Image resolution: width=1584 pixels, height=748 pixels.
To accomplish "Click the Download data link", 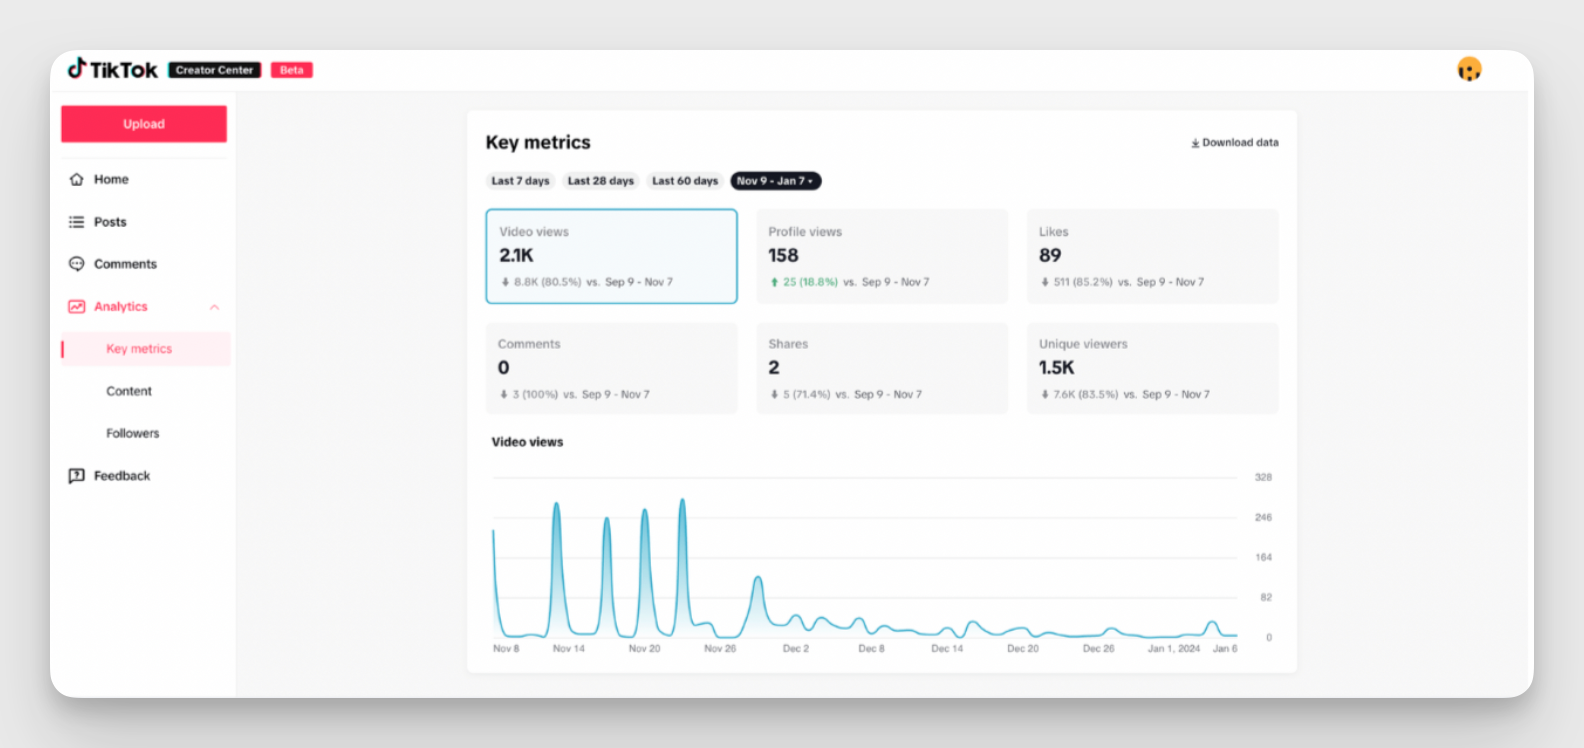I will tap(1240, 143).
